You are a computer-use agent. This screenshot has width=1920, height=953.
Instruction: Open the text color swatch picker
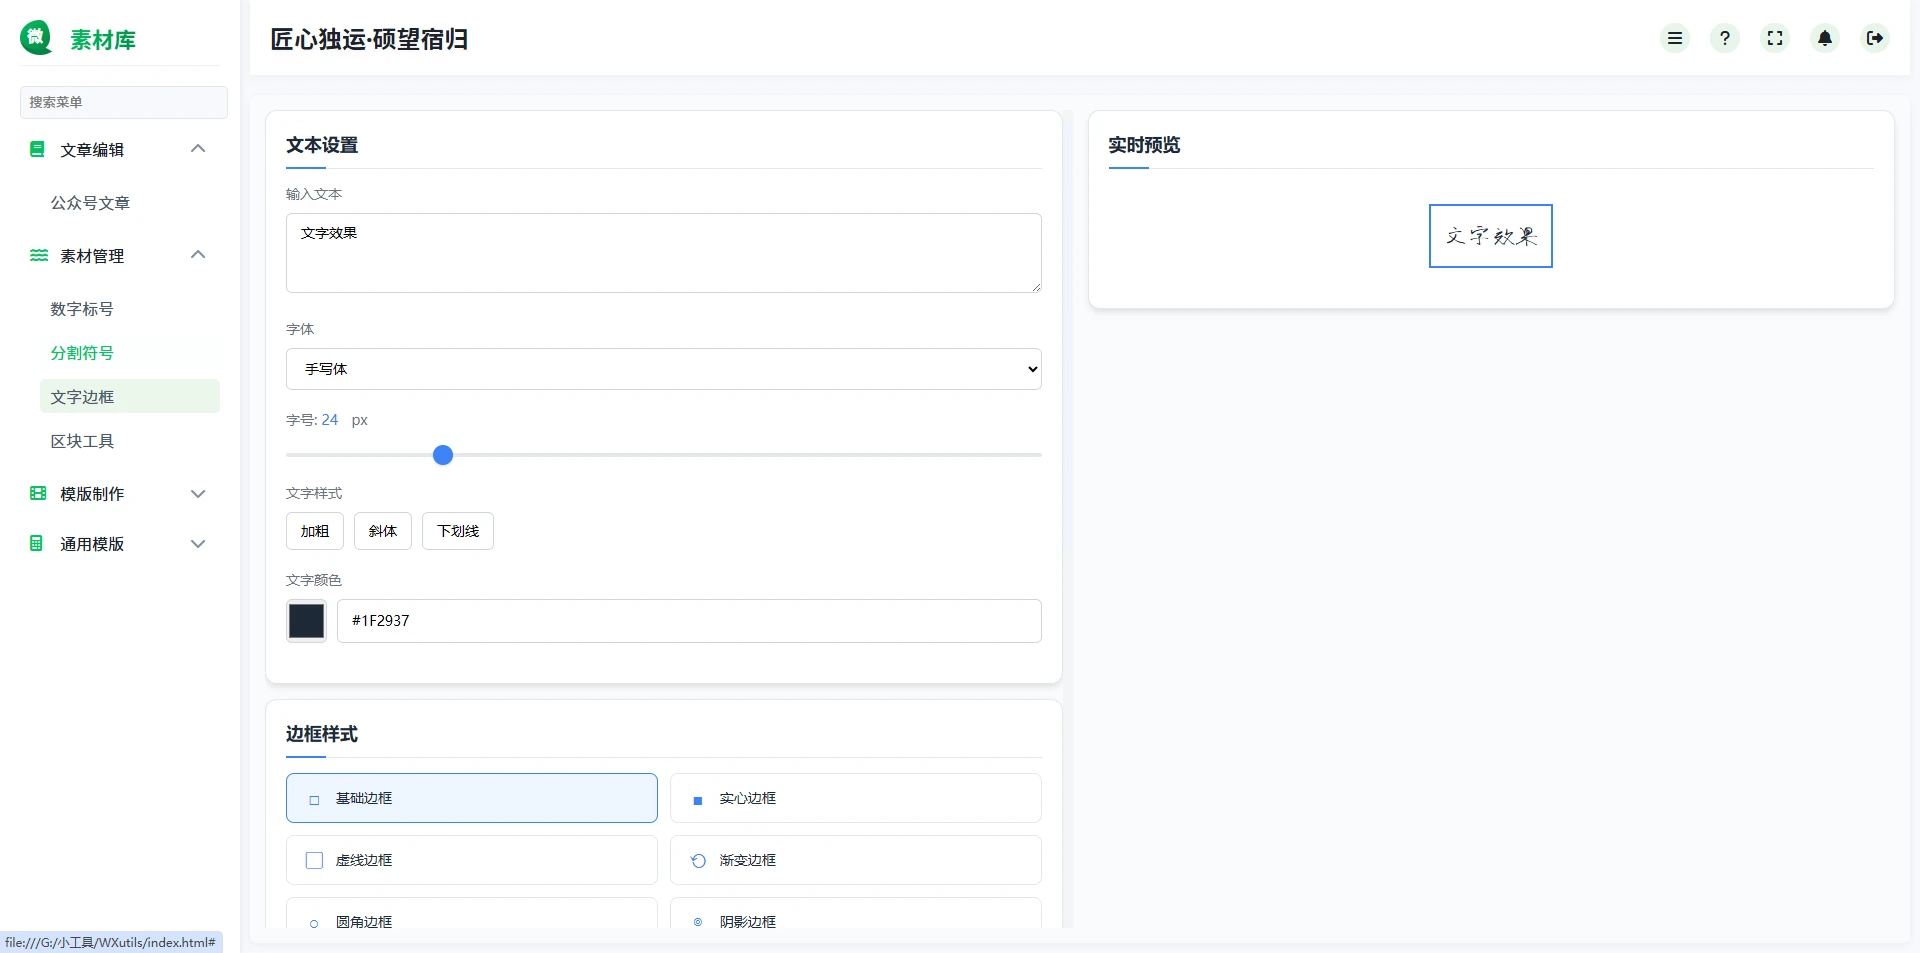pos(306,621)
